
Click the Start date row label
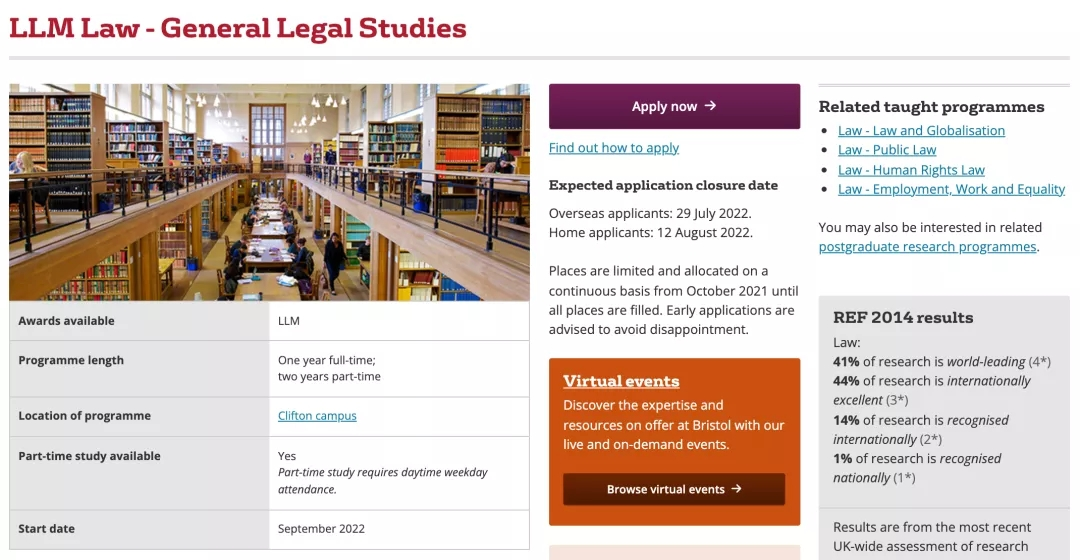(46, 529)
